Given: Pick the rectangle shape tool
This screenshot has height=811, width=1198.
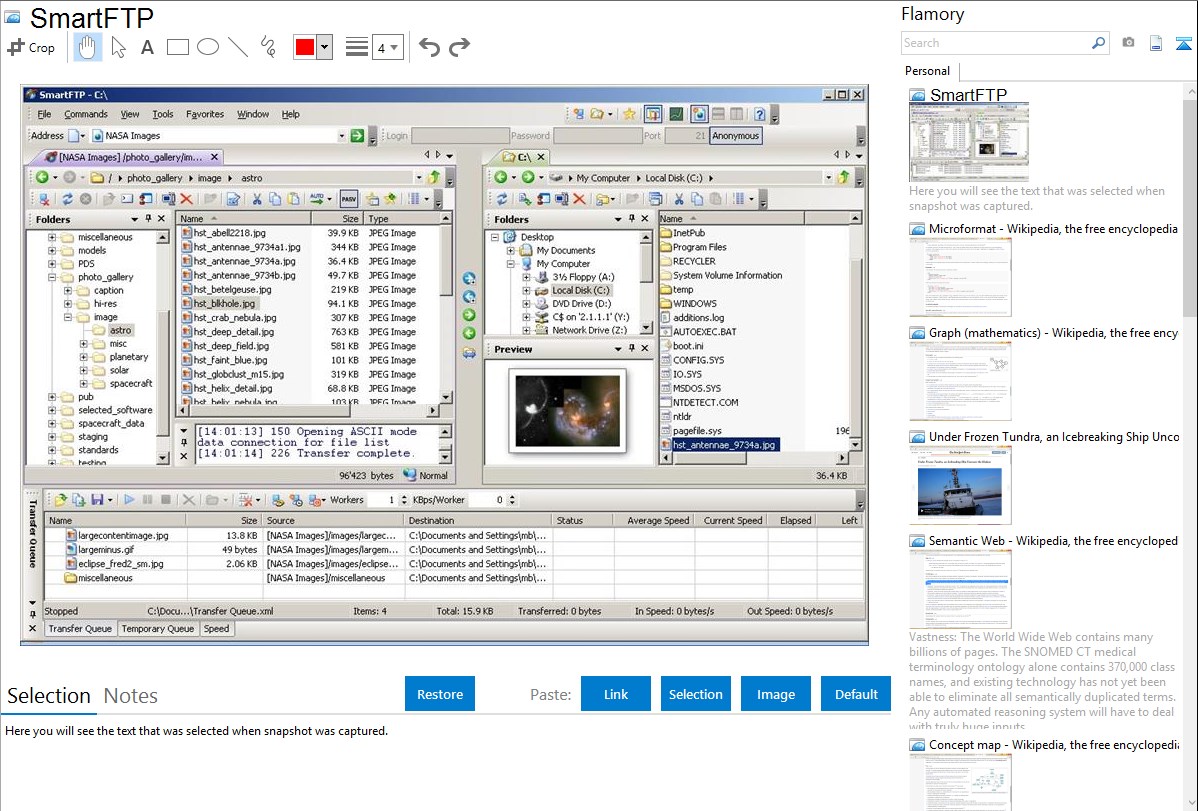Looking at the screenshot, I should [178, 47].
